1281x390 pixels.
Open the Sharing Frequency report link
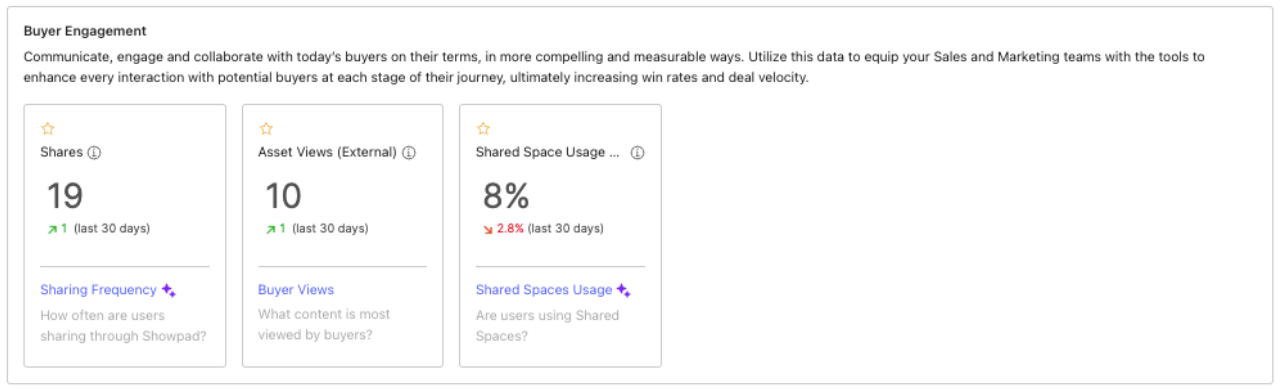98,290
